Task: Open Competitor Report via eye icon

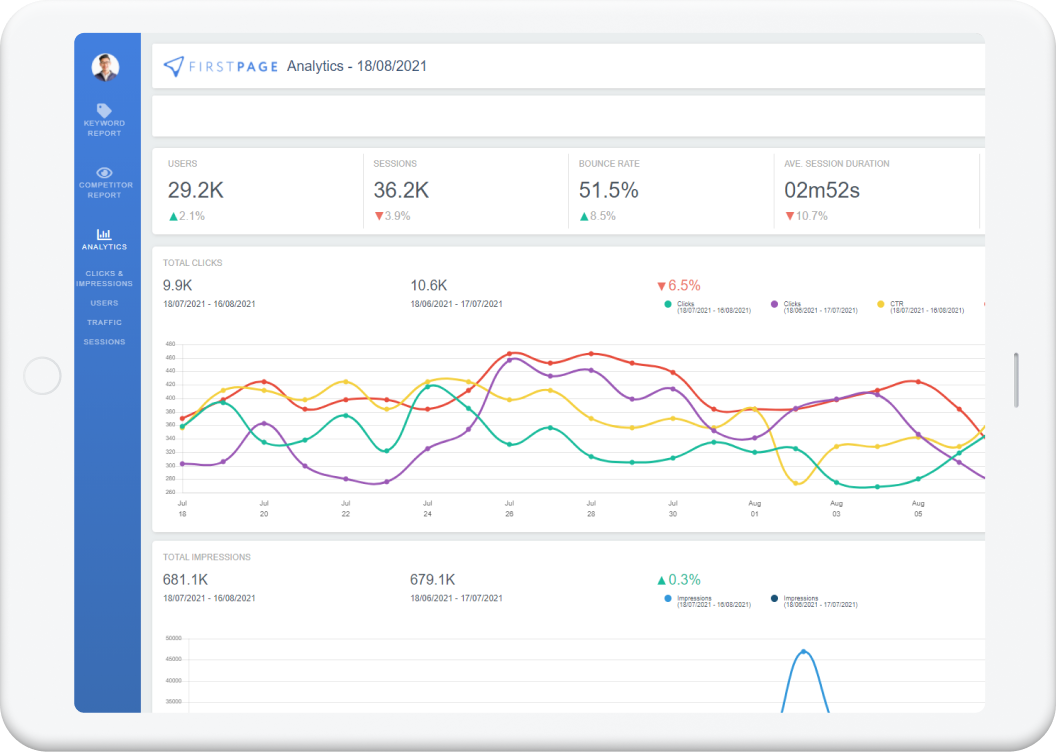Action: [x=104, y=172]
